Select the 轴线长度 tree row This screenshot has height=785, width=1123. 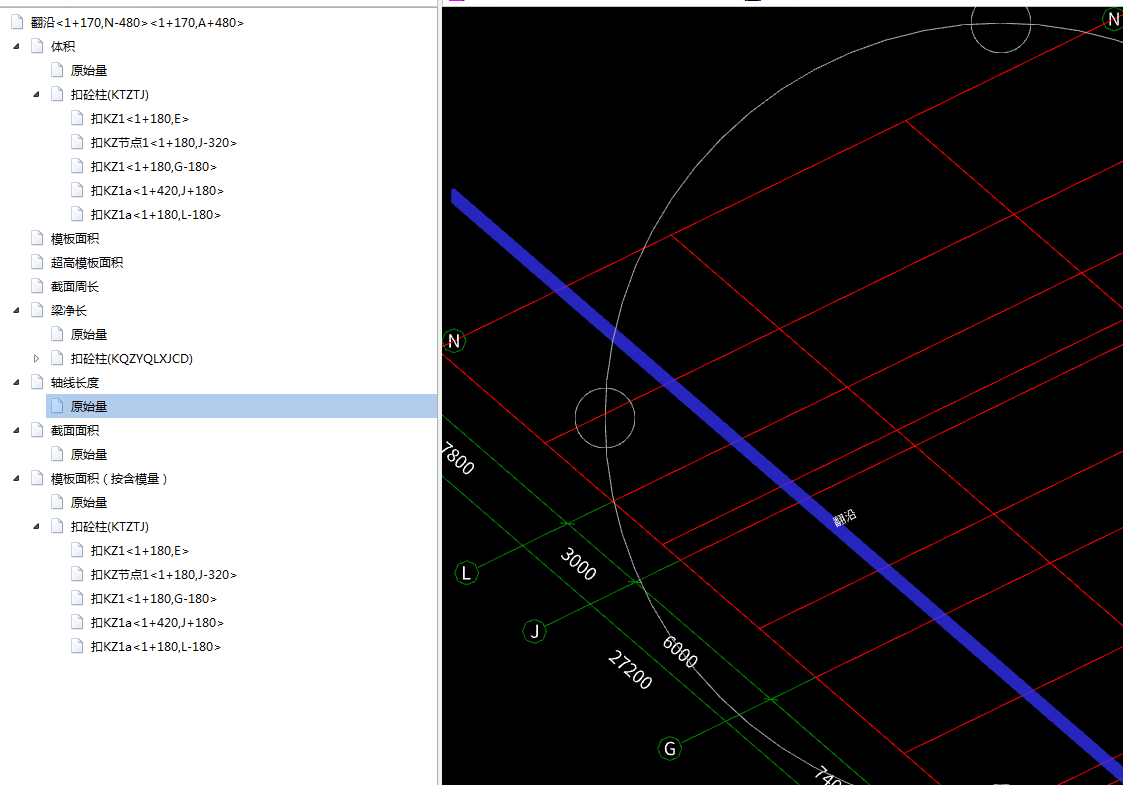click(74, 382)
